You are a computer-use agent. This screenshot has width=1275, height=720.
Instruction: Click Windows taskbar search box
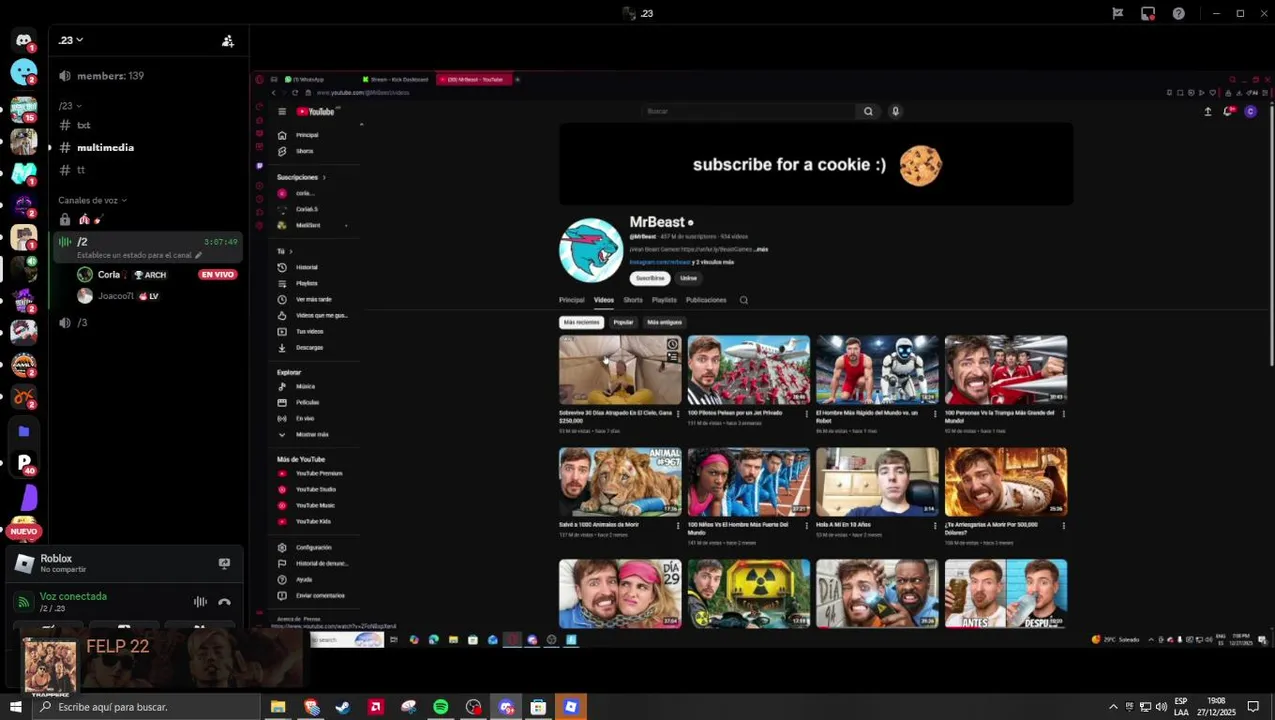[x=145, y=707]
